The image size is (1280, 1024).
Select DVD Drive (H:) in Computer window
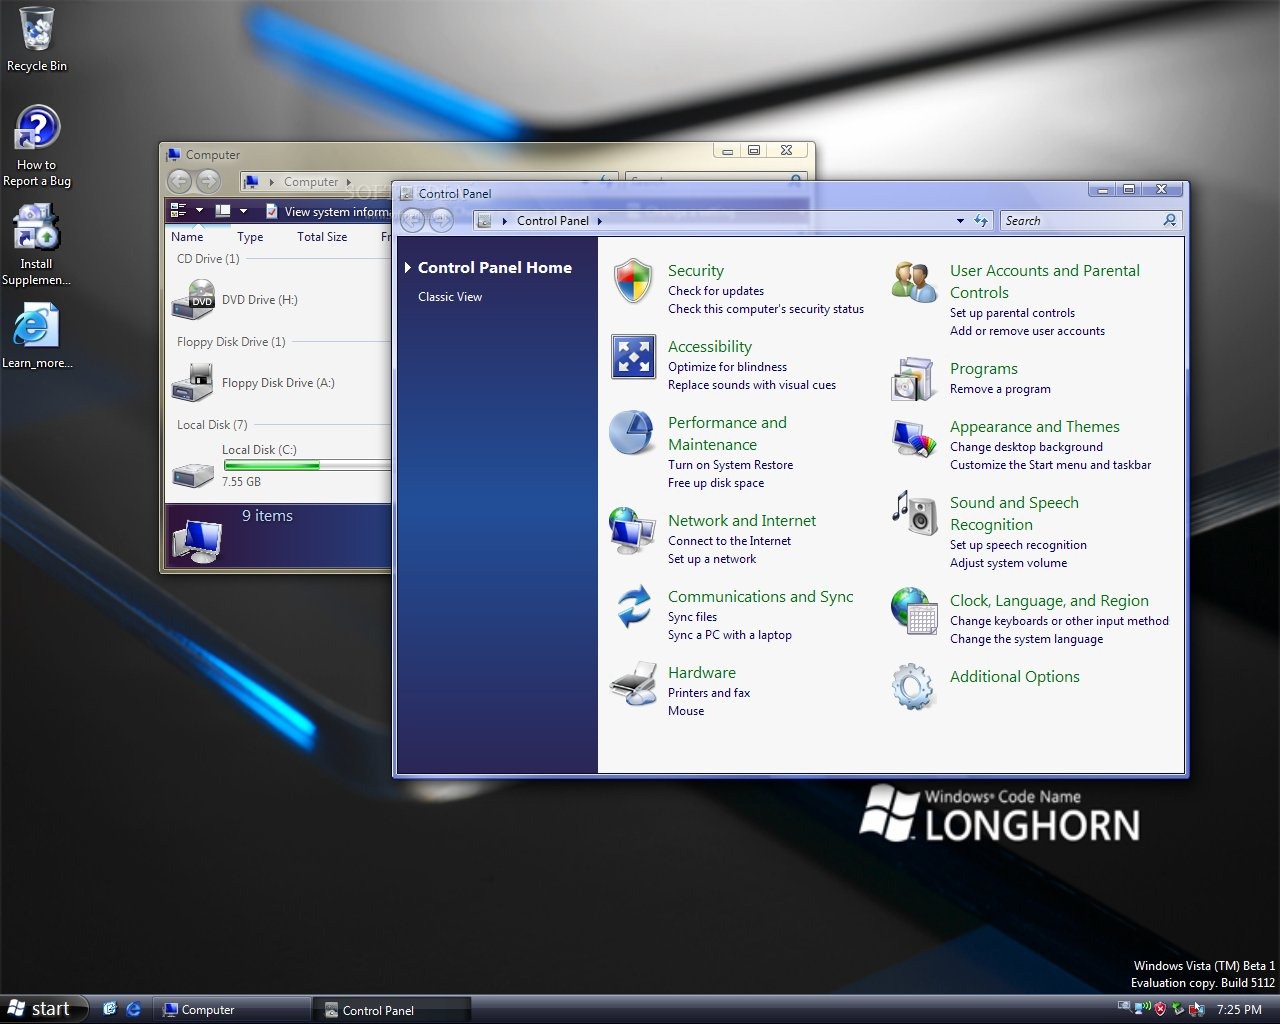point(235,300)
